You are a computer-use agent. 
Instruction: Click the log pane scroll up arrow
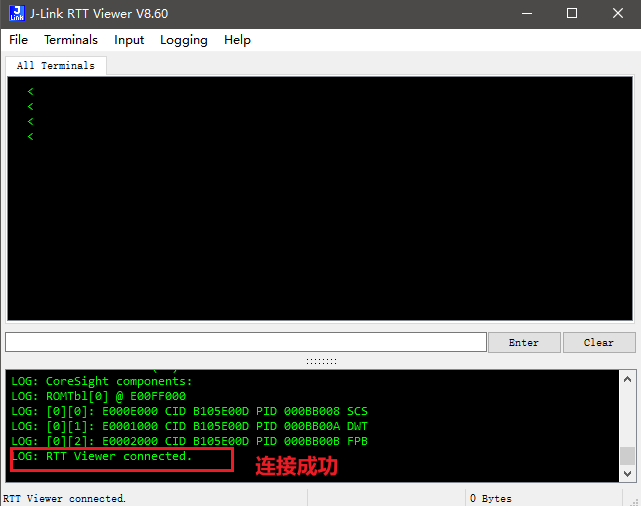[628, 379]
